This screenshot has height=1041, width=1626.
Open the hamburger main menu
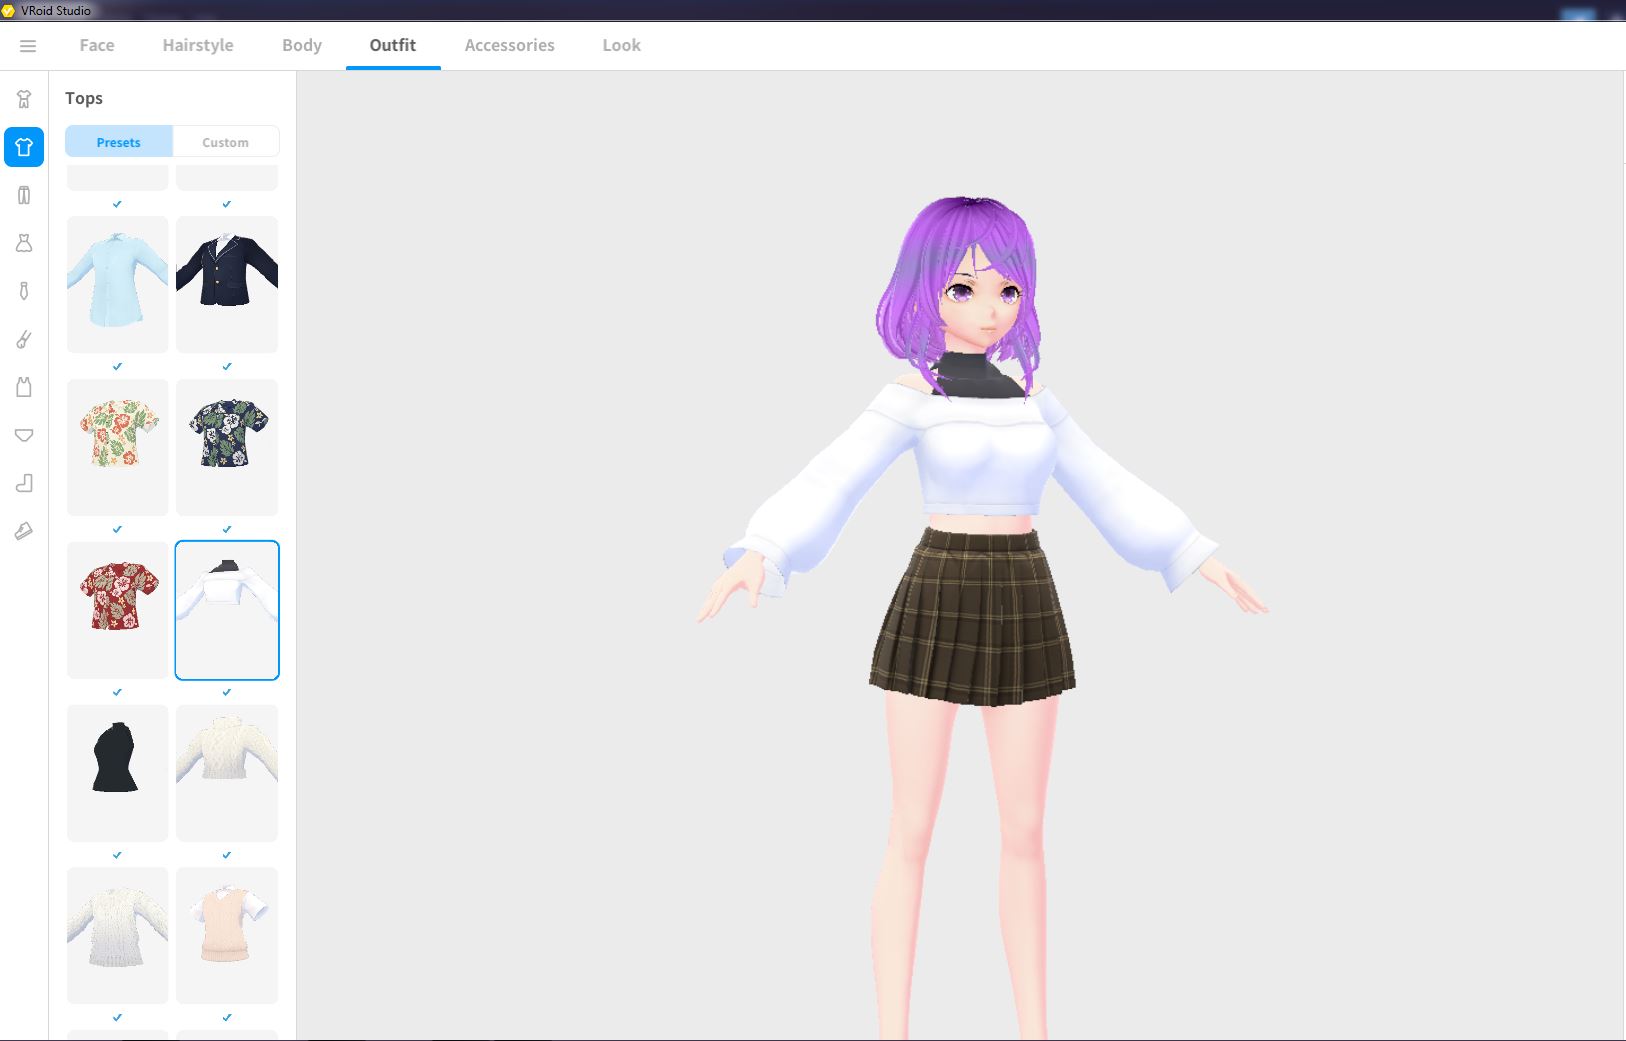28,46
